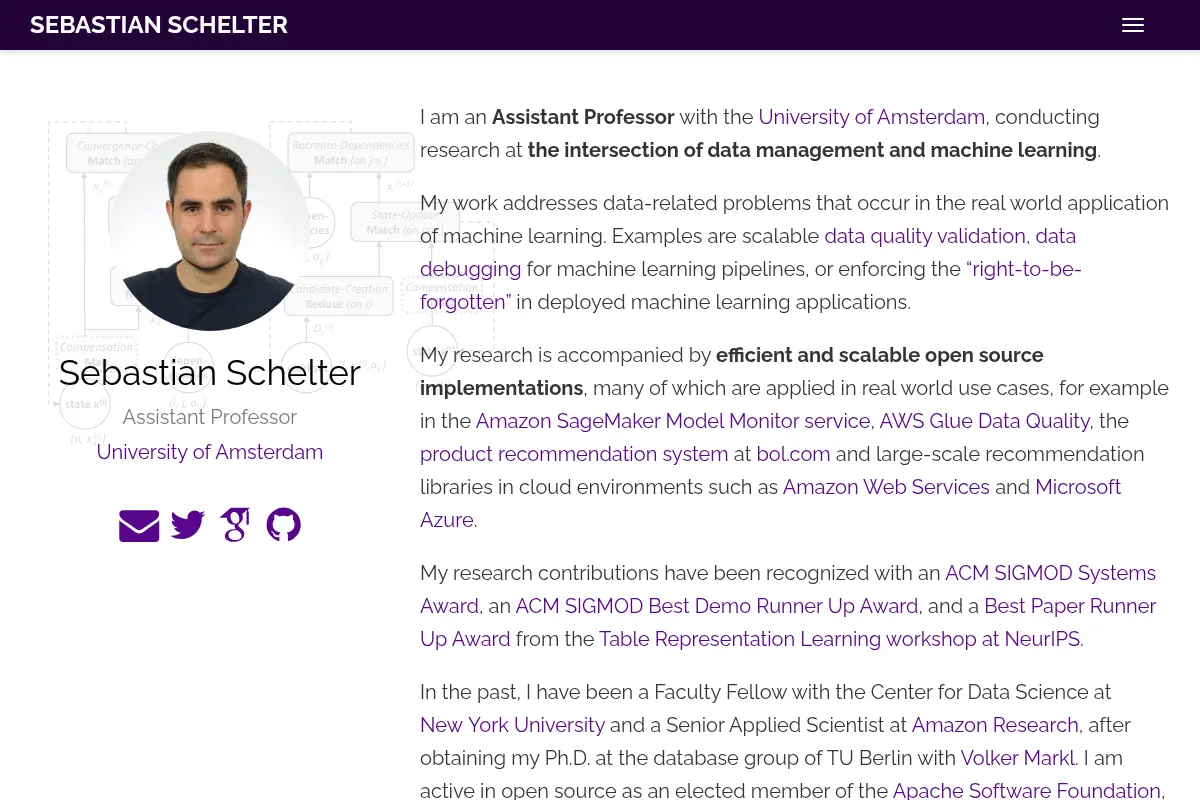Open the hamburger navigation menu
1200x800 pixels.
[x=1133, y=25]
